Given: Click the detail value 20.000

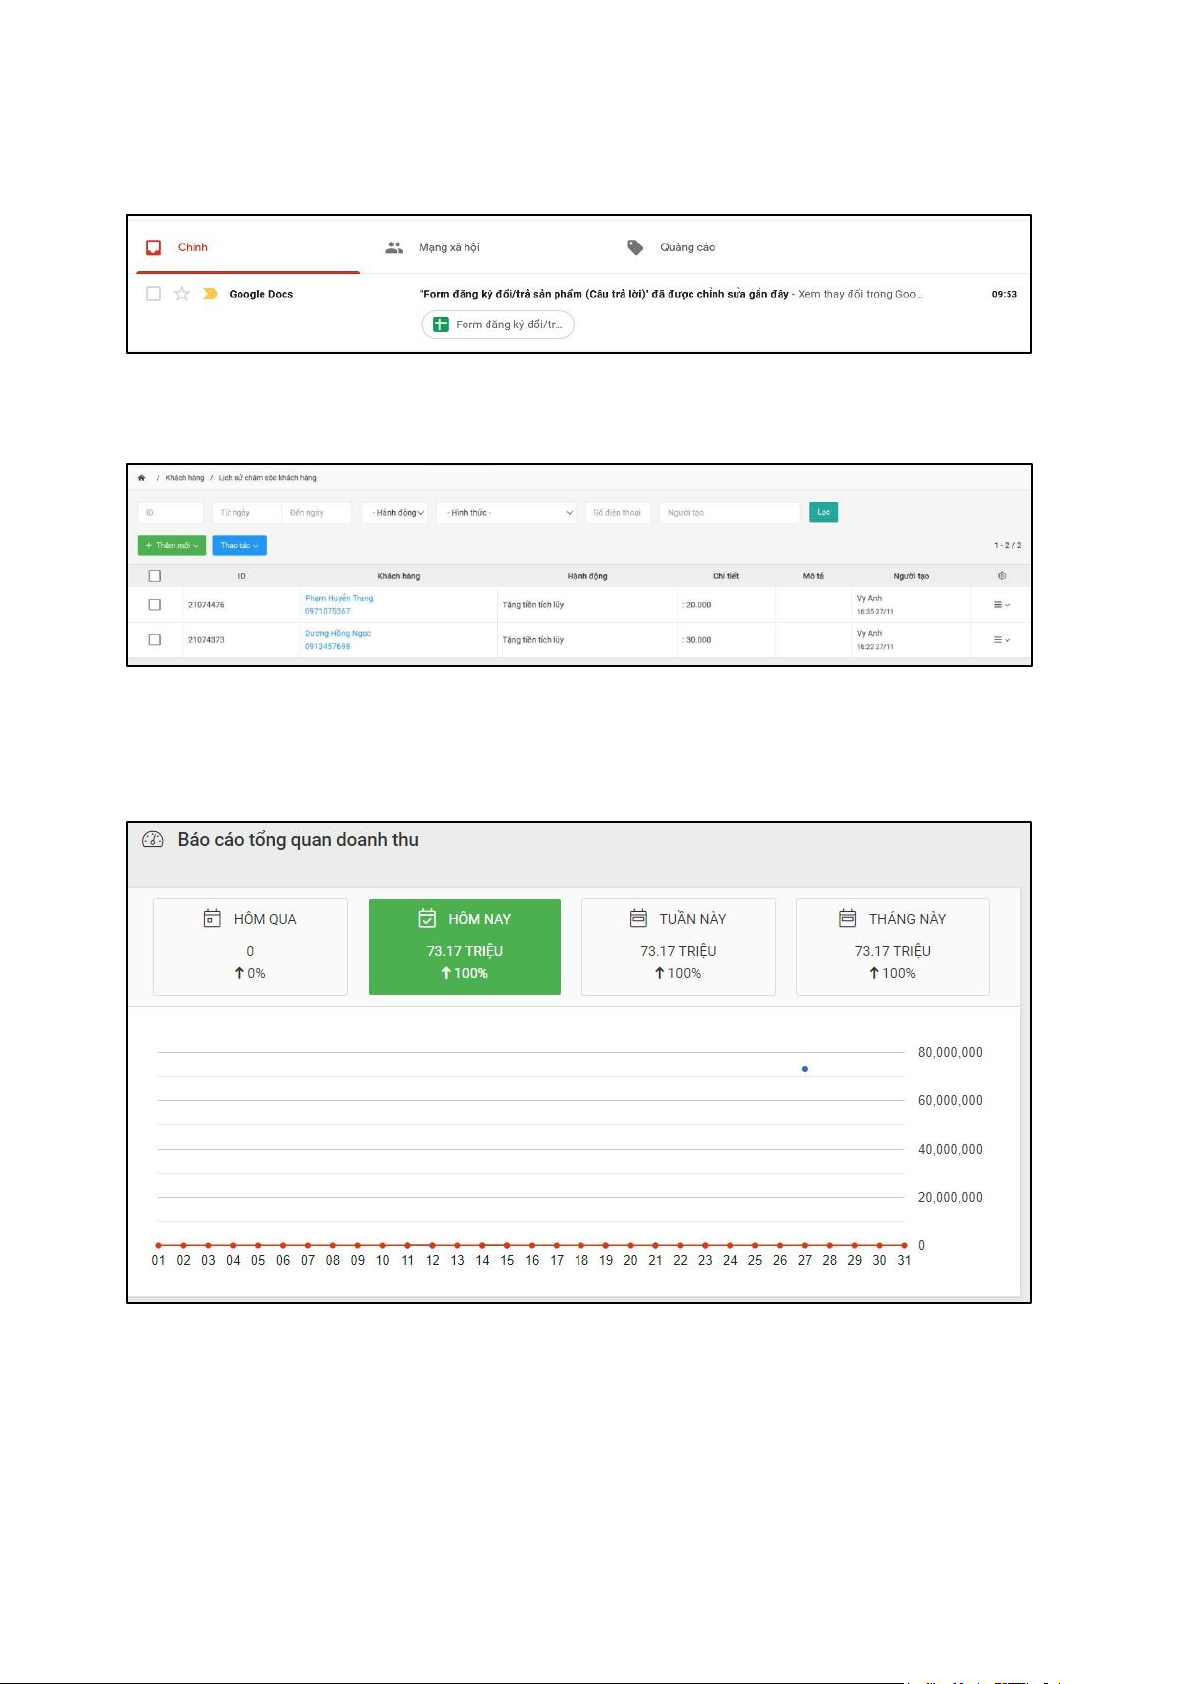Looking at the screenshot, I should (x=698, y=605).
